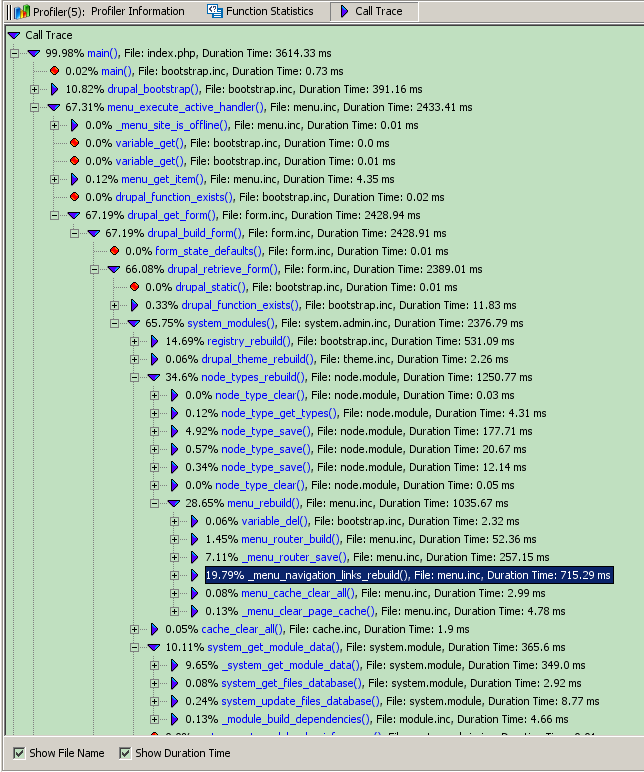
Task: Click blue arrow icon of variable_del()
Action: (194, 521)
